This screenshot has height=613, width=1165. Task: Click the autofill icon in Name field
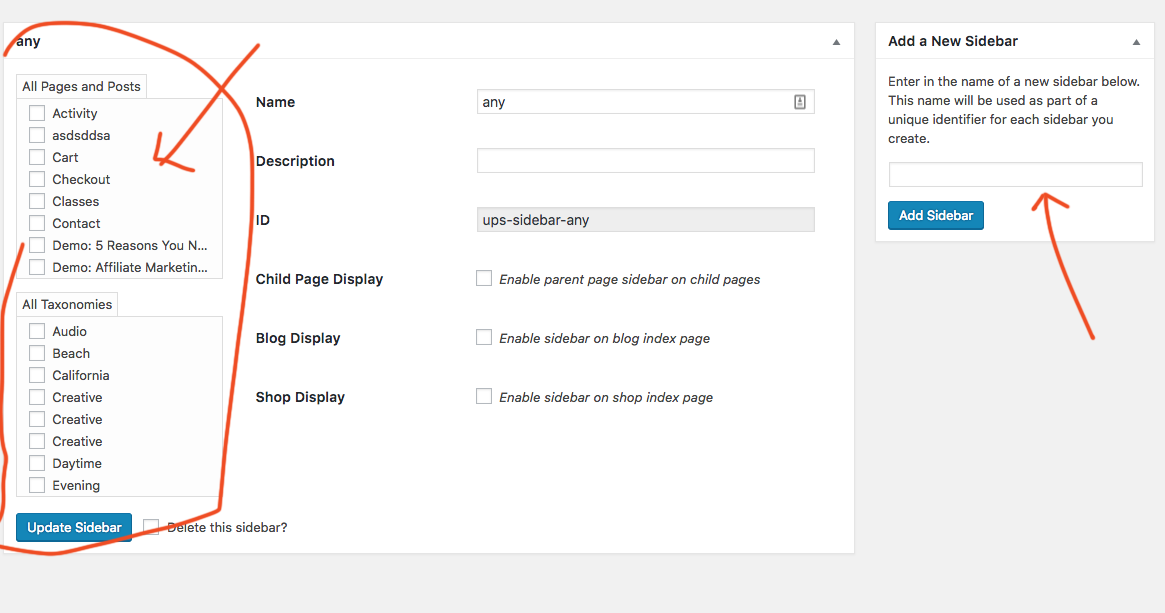click(800, 102)
